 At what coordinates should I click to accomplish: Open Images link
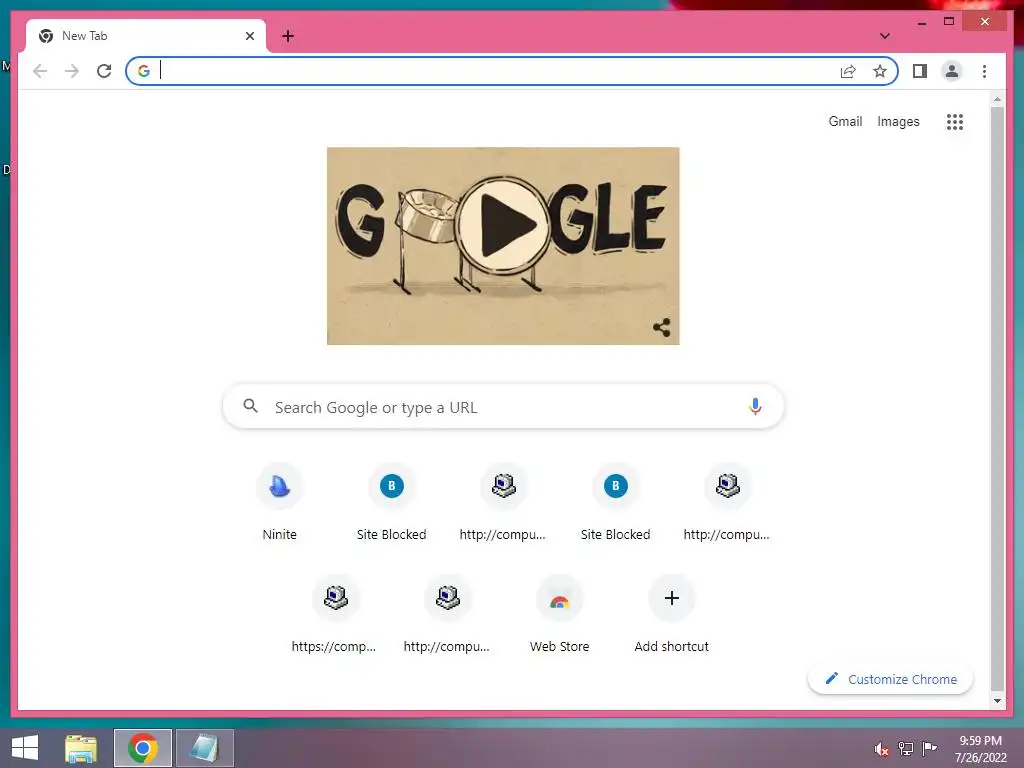coord(898,121)
